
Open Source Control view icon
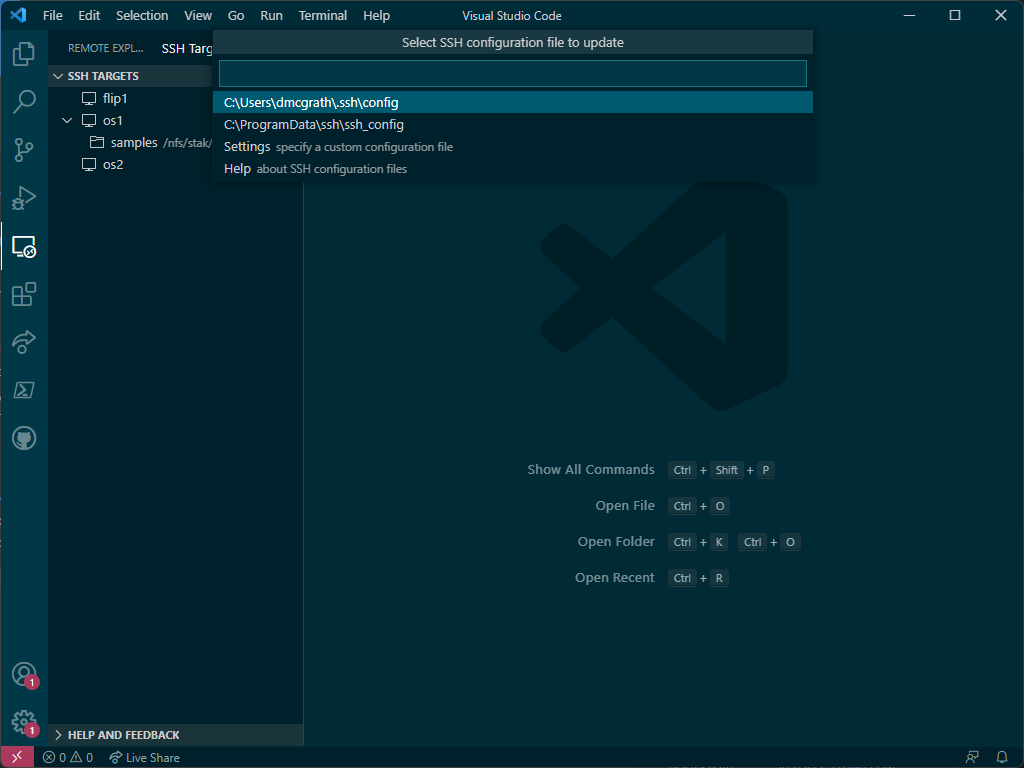(x=24, y=150)
